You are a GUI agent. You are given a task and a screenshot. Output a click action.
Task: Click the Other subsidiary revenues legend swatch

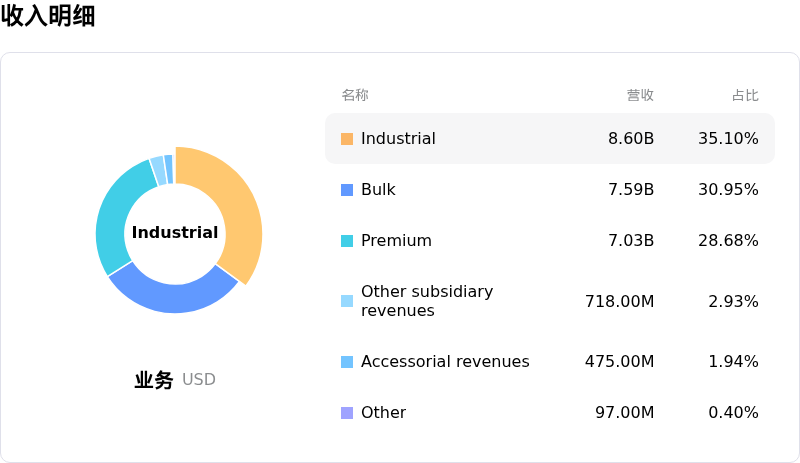click(x=347, y=301)
